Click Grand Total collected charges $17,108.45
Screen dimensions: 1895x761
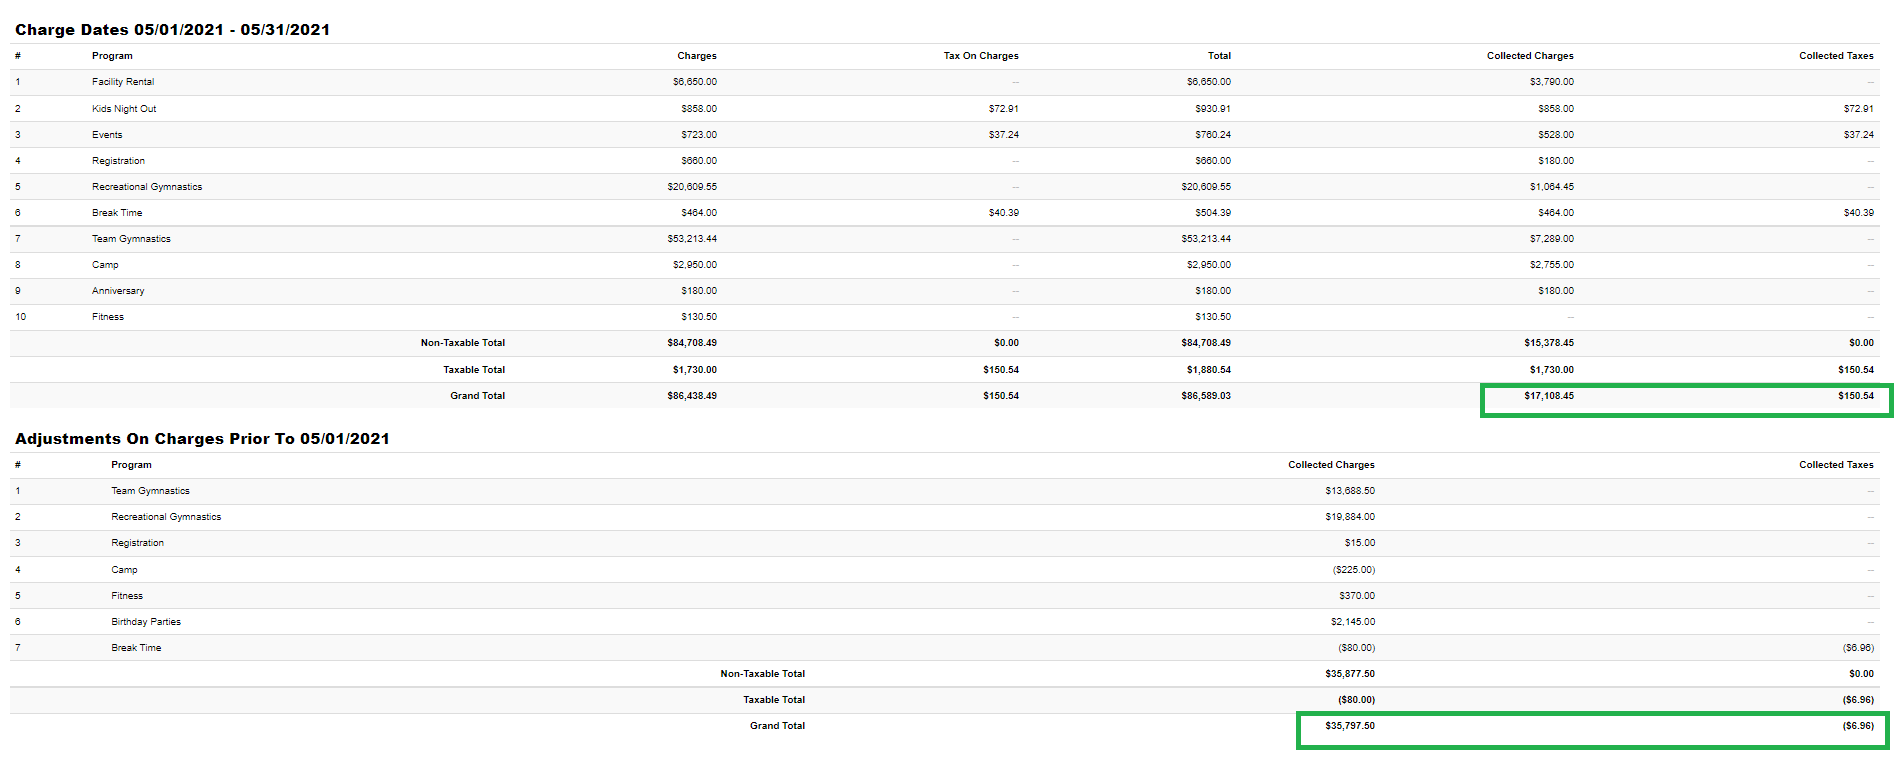pyautogui.click(x=1549, y=396)
